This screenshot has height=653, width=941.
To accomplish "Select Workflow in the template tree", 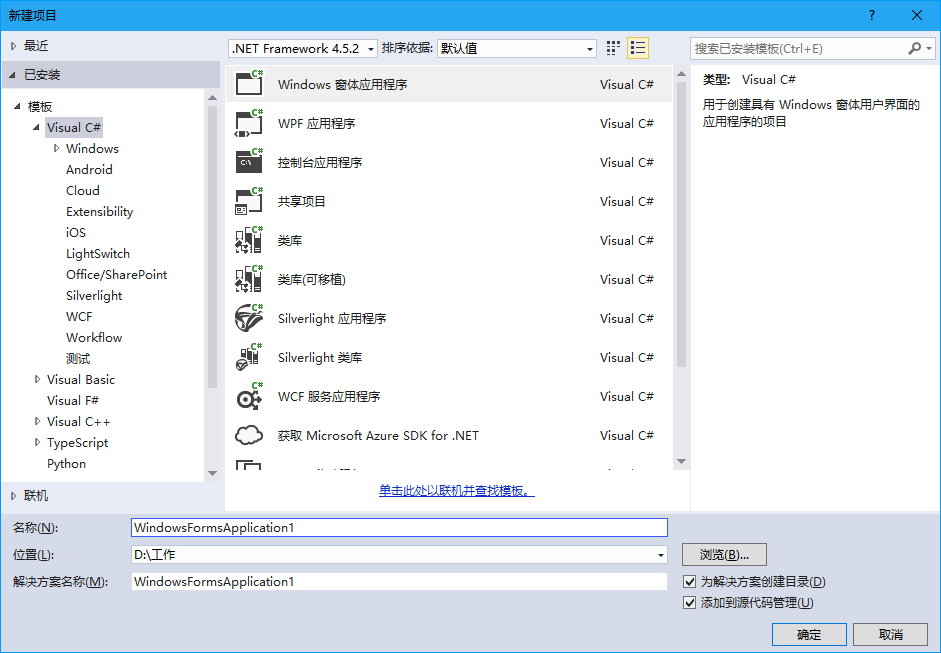I will 94,337.
